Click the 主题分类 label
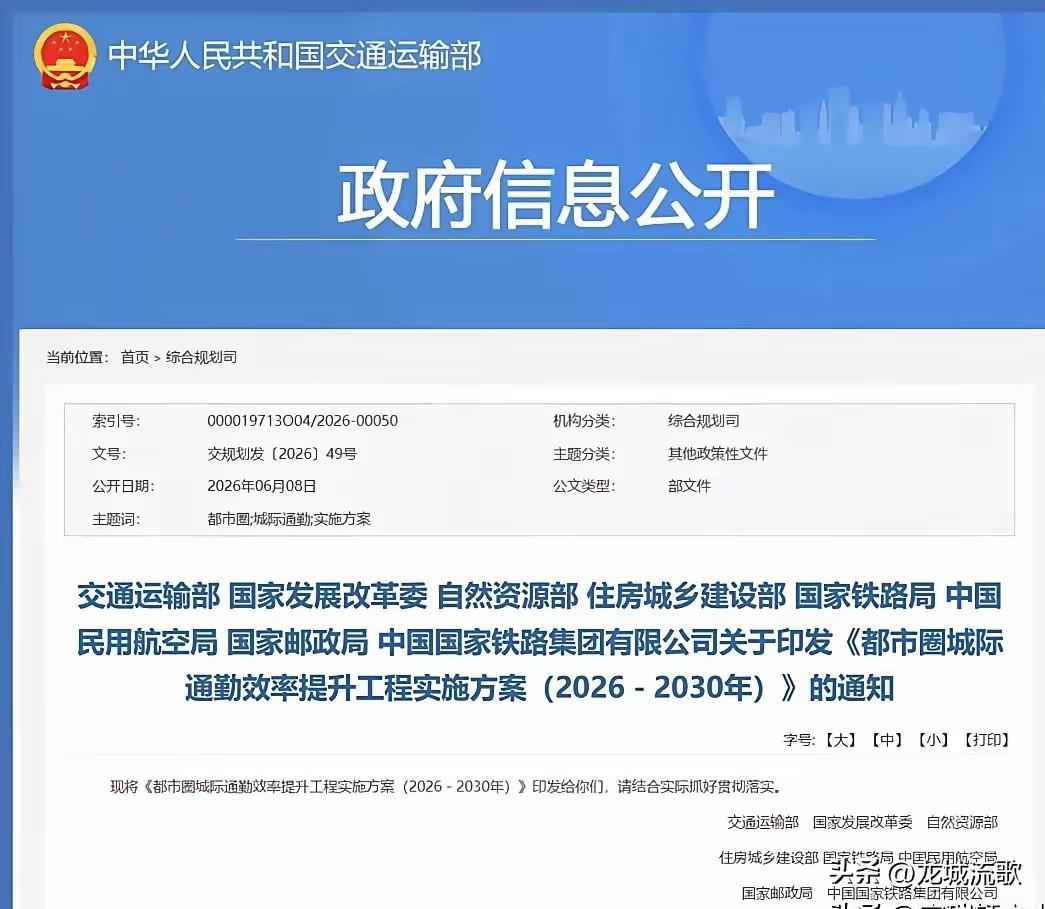 584,454
